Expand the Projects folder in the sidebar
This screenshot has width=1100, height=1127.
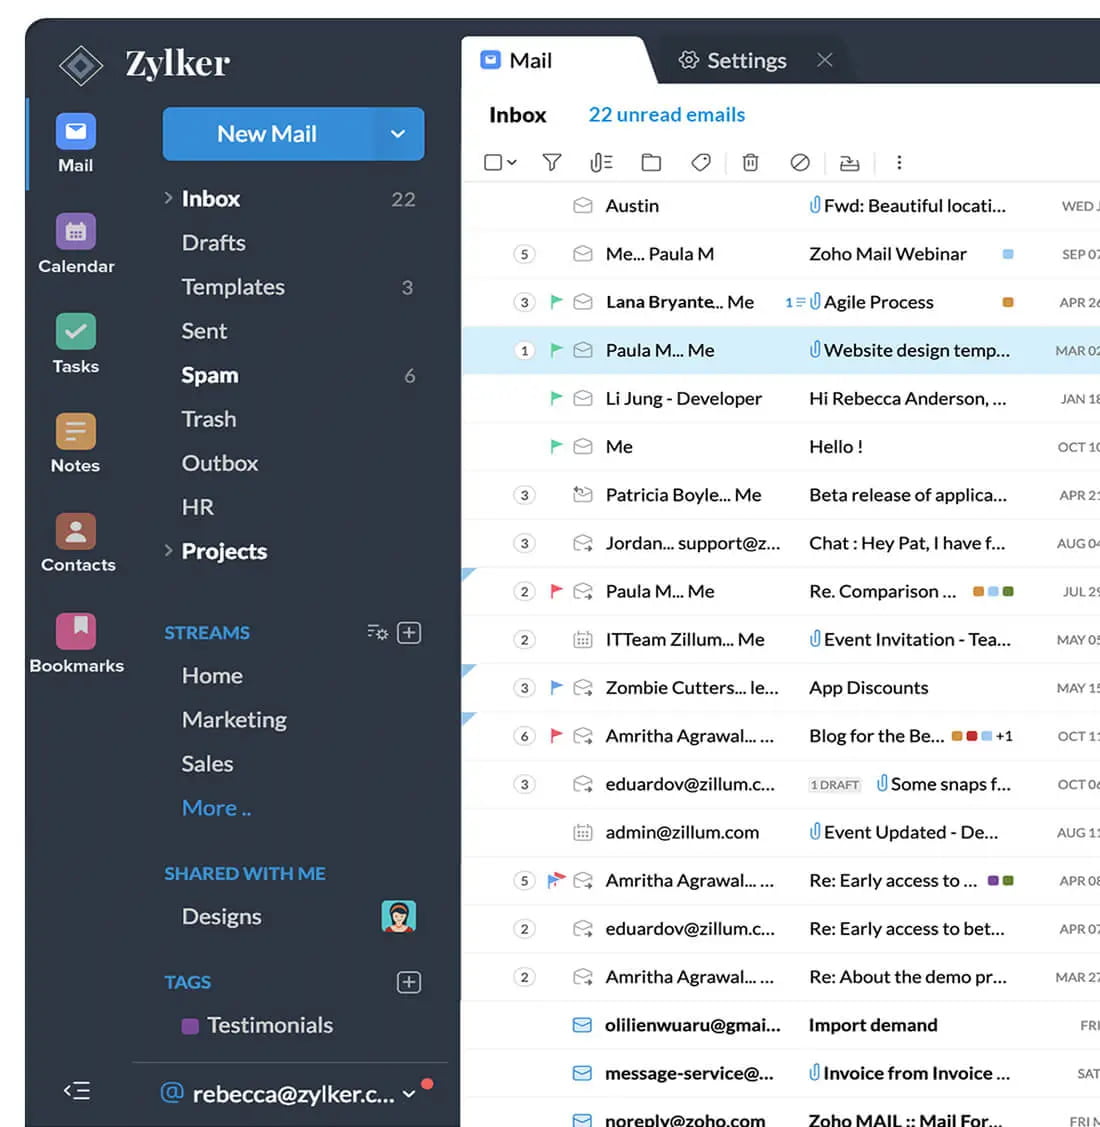click(168, 551)
